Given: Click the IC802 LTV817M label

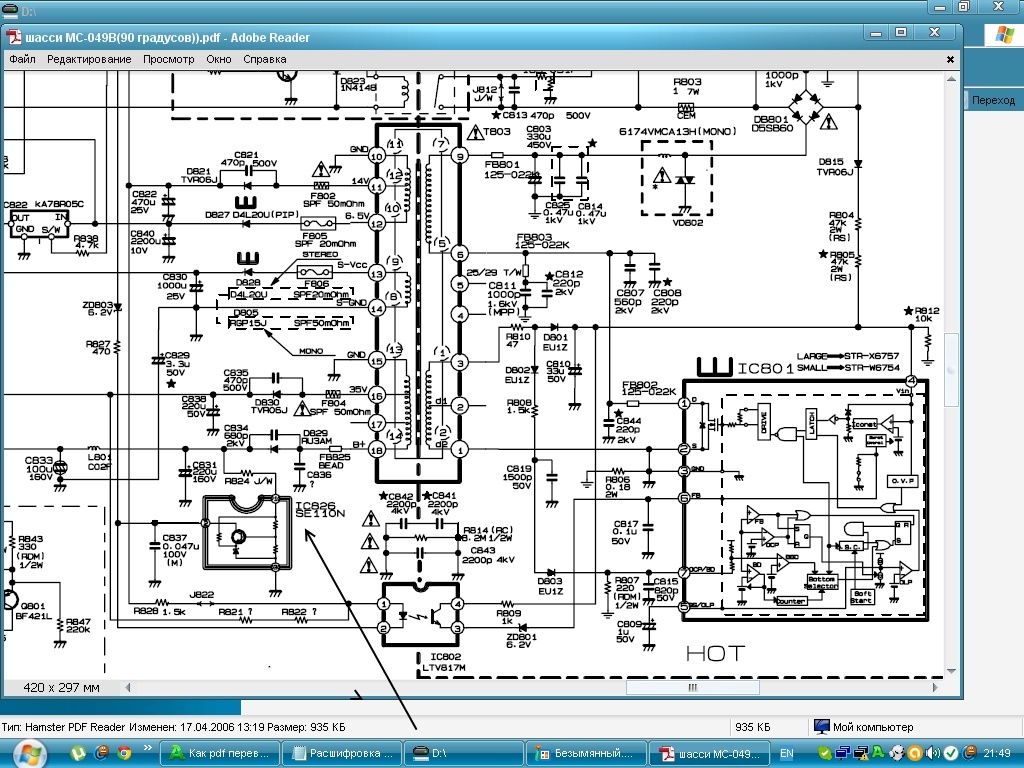Looking at the screenshot, I should click(445, 662).
